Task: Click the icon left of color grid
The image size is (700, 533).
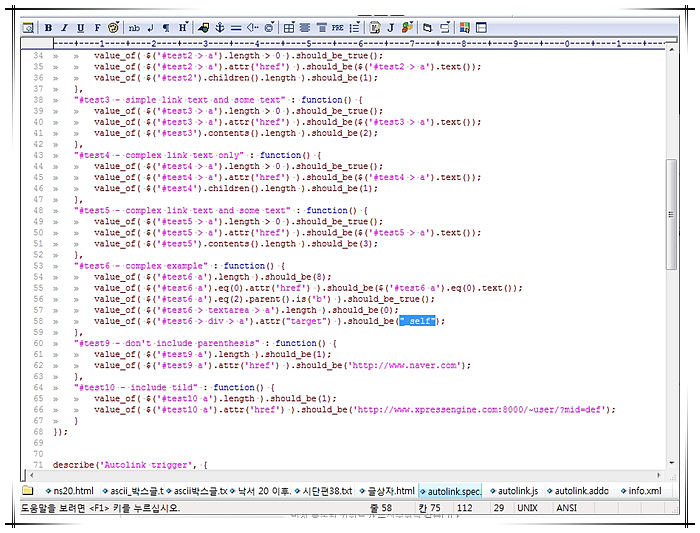Action: pos(445,28)
